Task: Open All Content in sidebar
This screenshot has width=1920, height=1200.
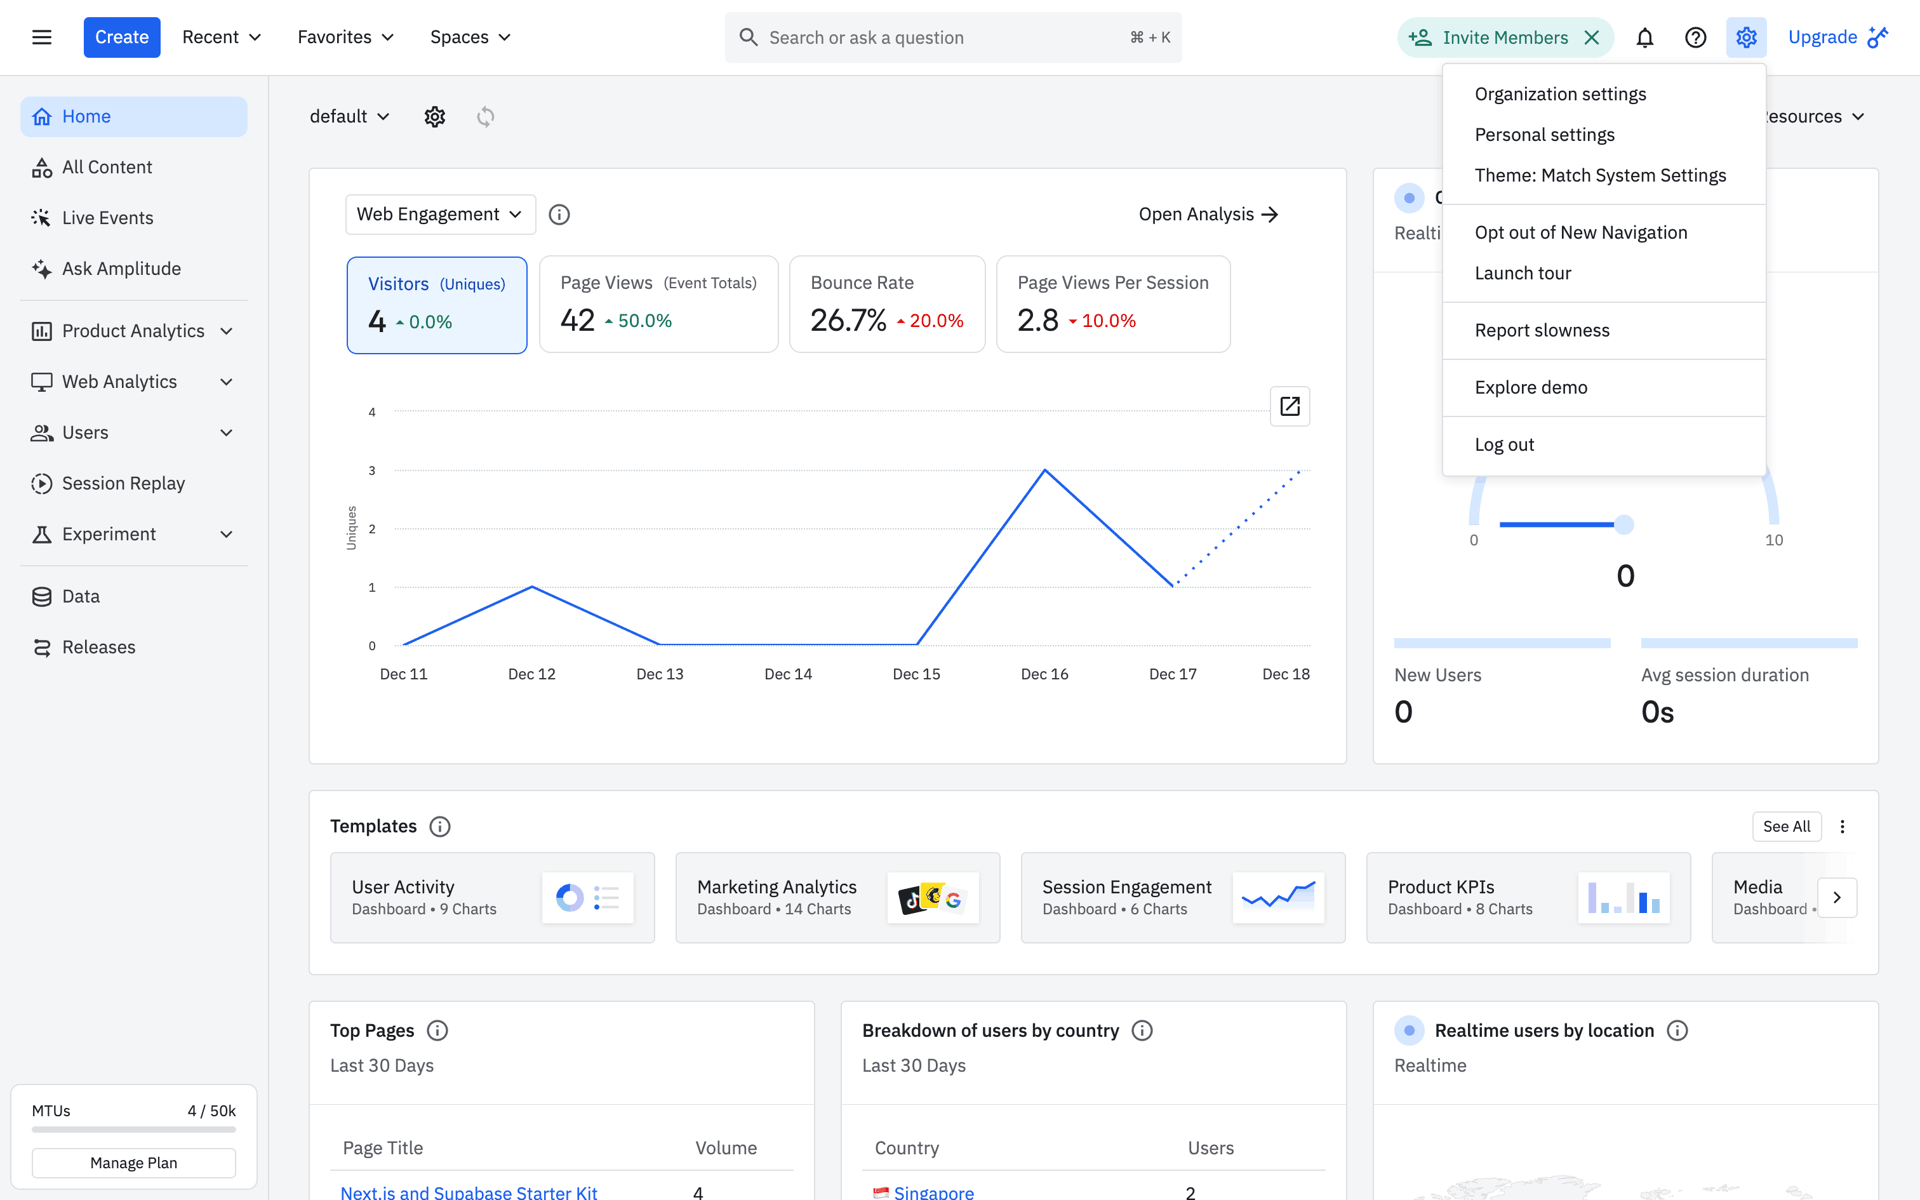Action: (x=134, y=167)
